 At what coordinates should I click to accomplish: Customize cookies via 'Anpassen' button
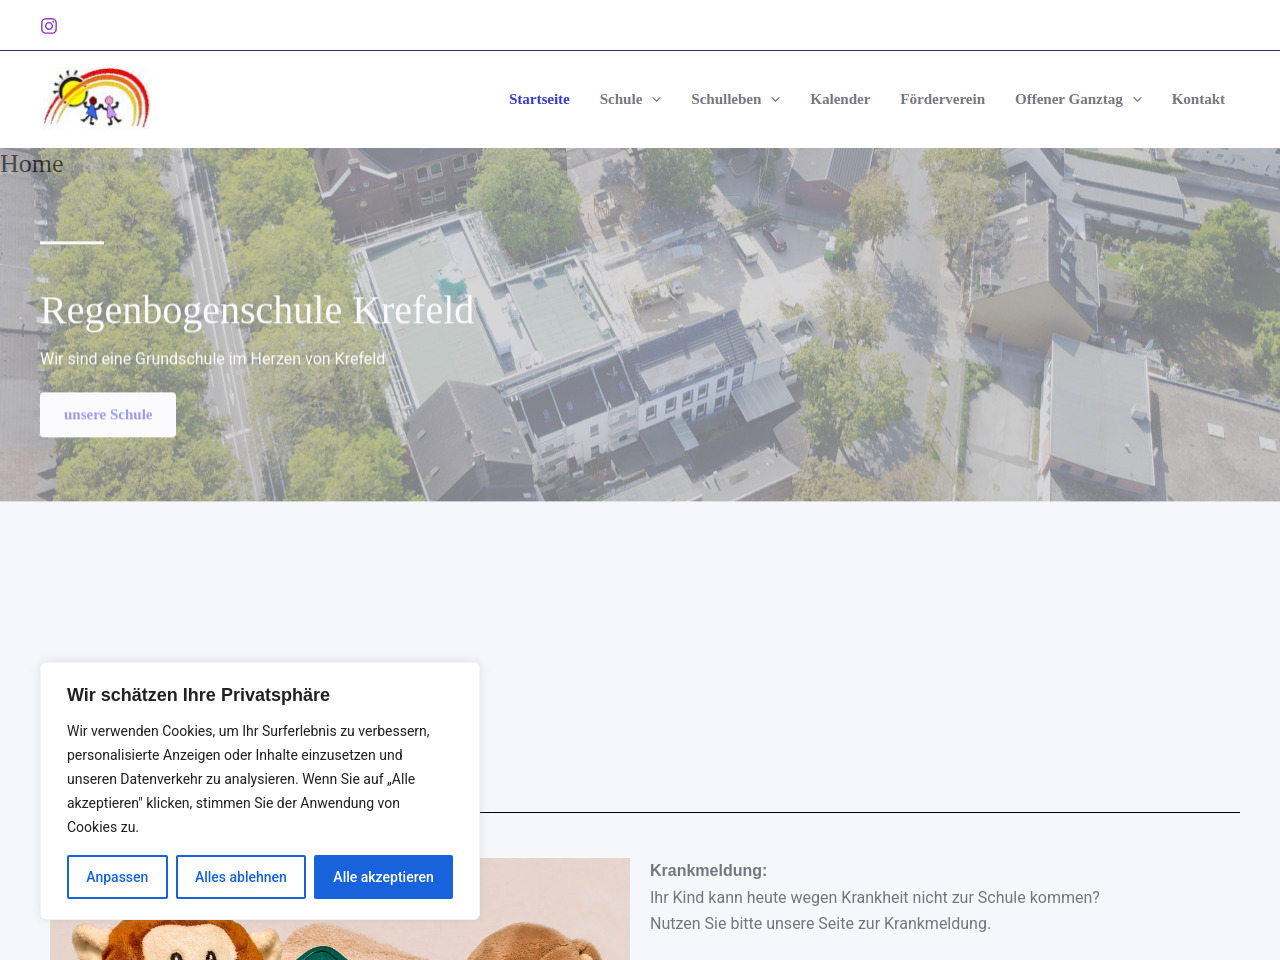117,877
